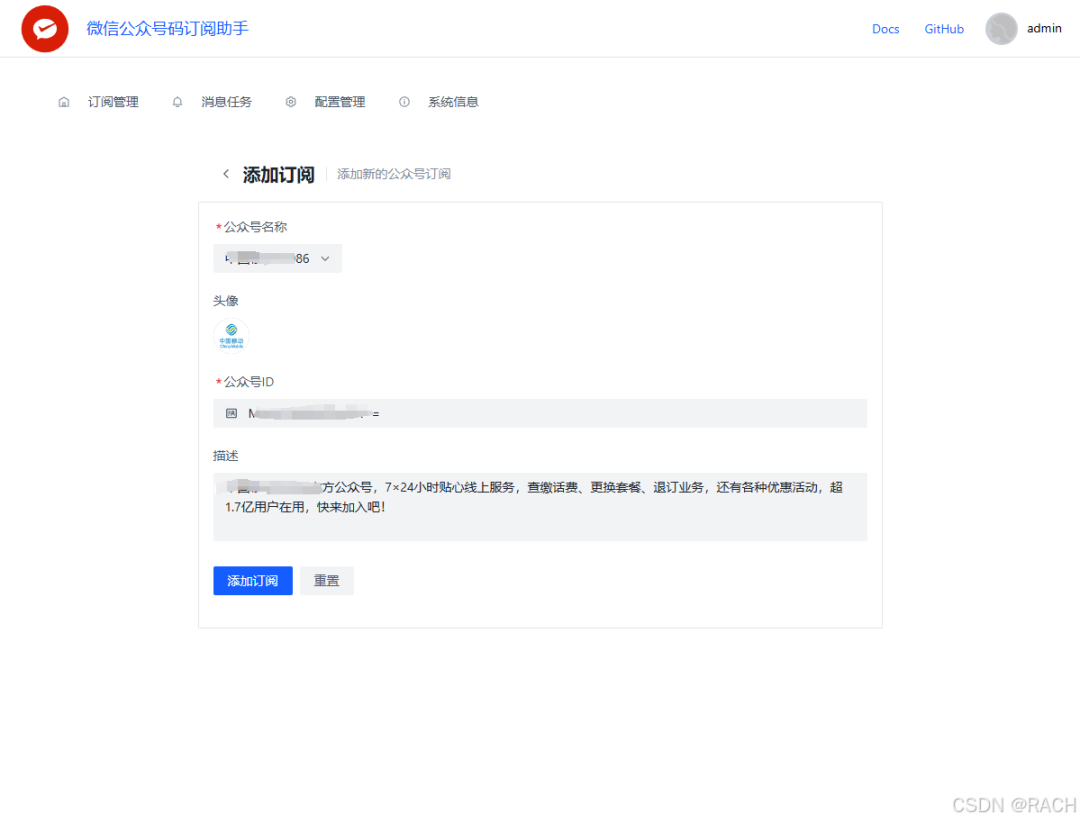The height and width of the screenshot is (823, 1080).
Task: Open the 公众号名称 dropdown
Action: tap(277, 258)
